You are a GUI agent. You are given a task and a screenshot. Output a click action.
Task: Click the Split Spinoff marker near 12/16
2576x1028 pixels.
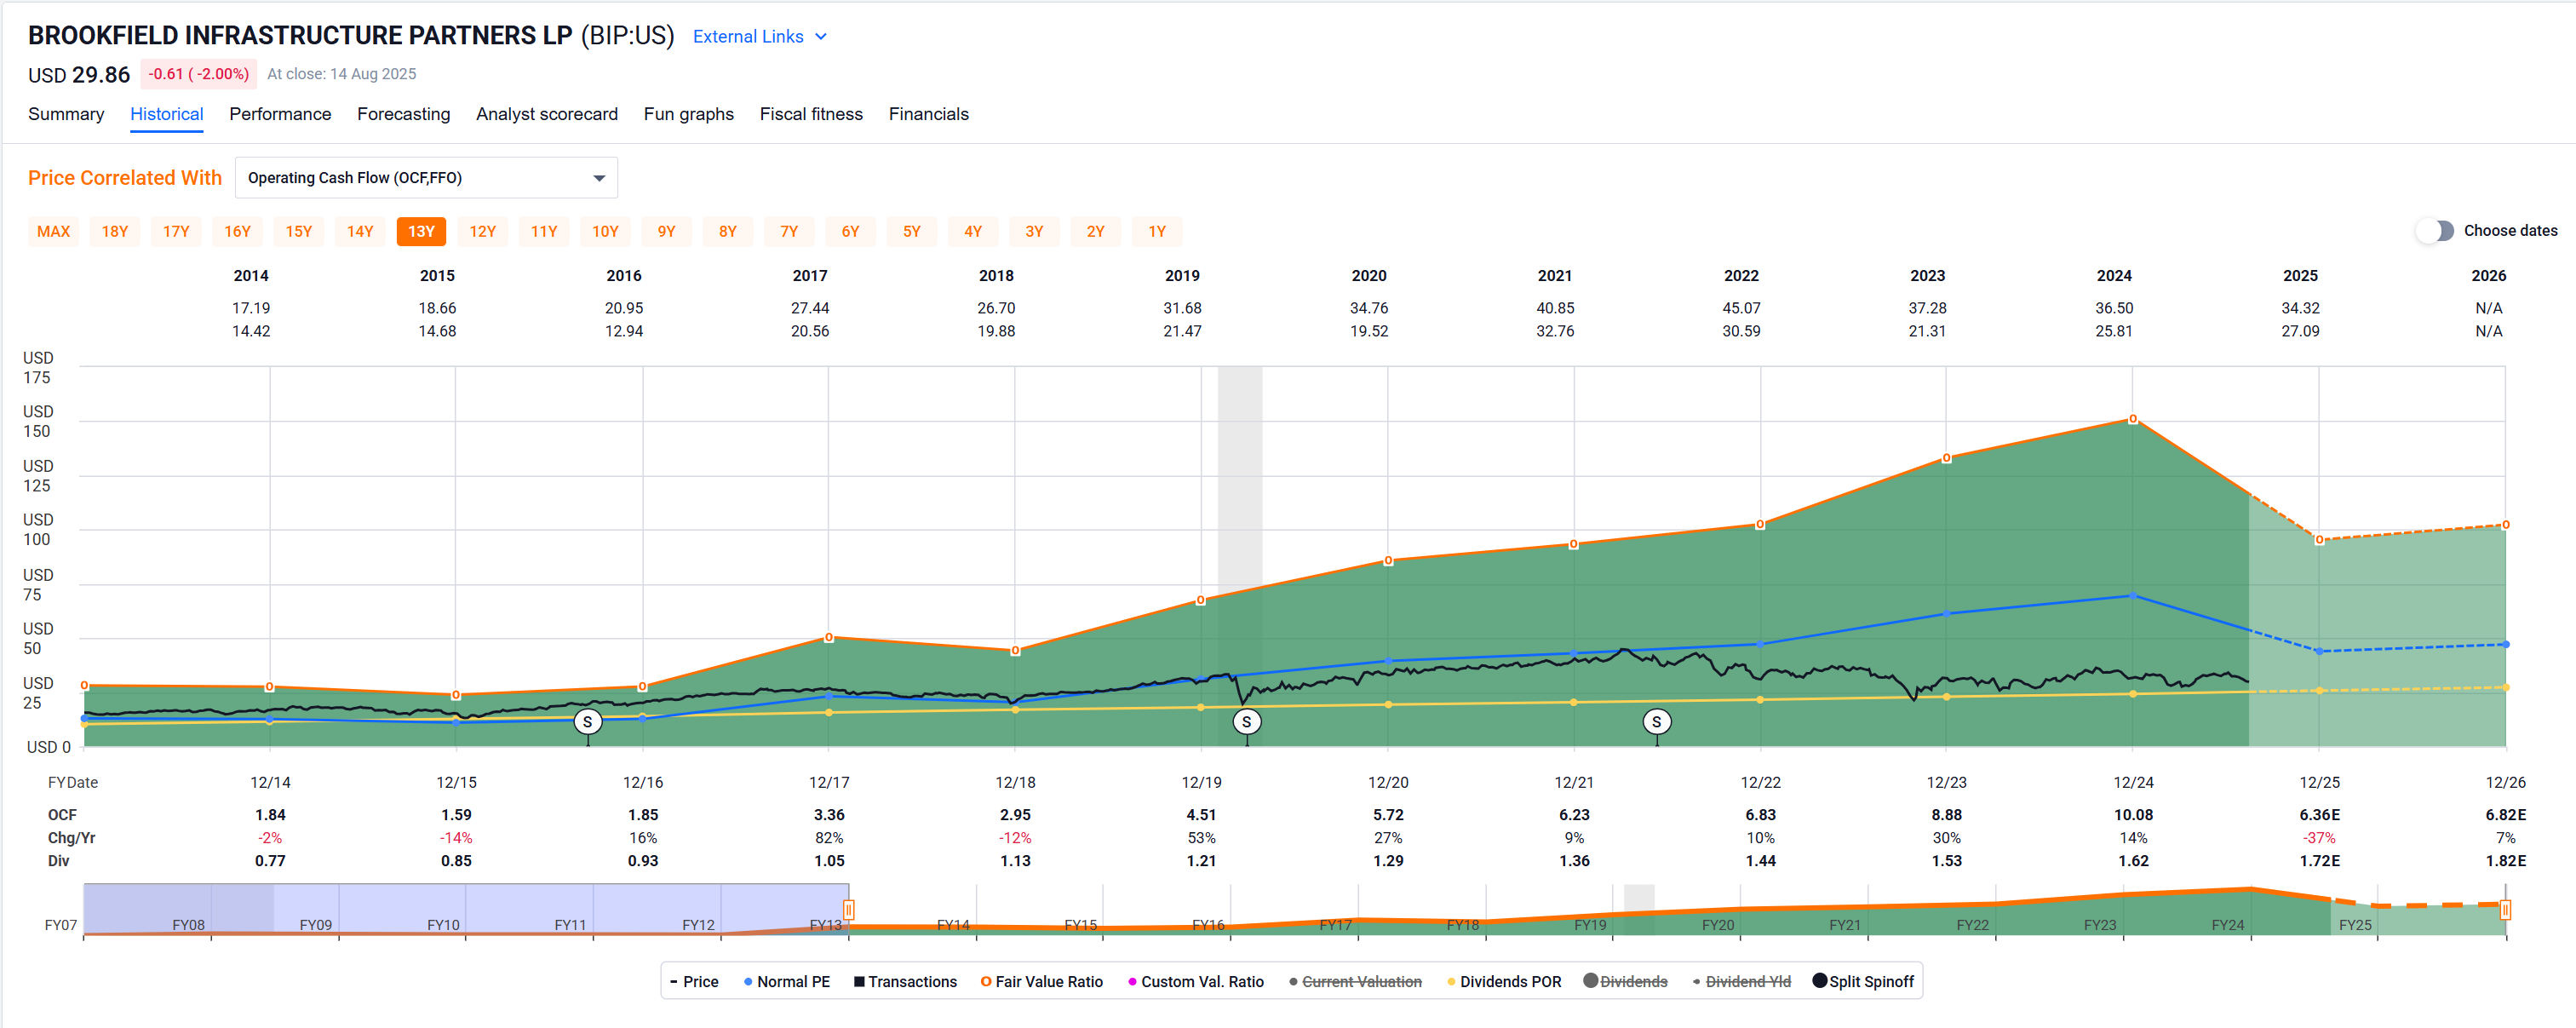[587, 721]
